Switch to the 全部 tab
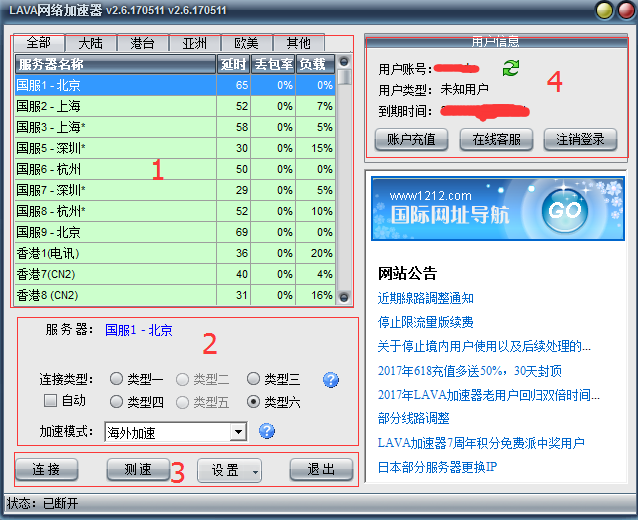Viewport: 638px width, 520px height. pos(39,42)
